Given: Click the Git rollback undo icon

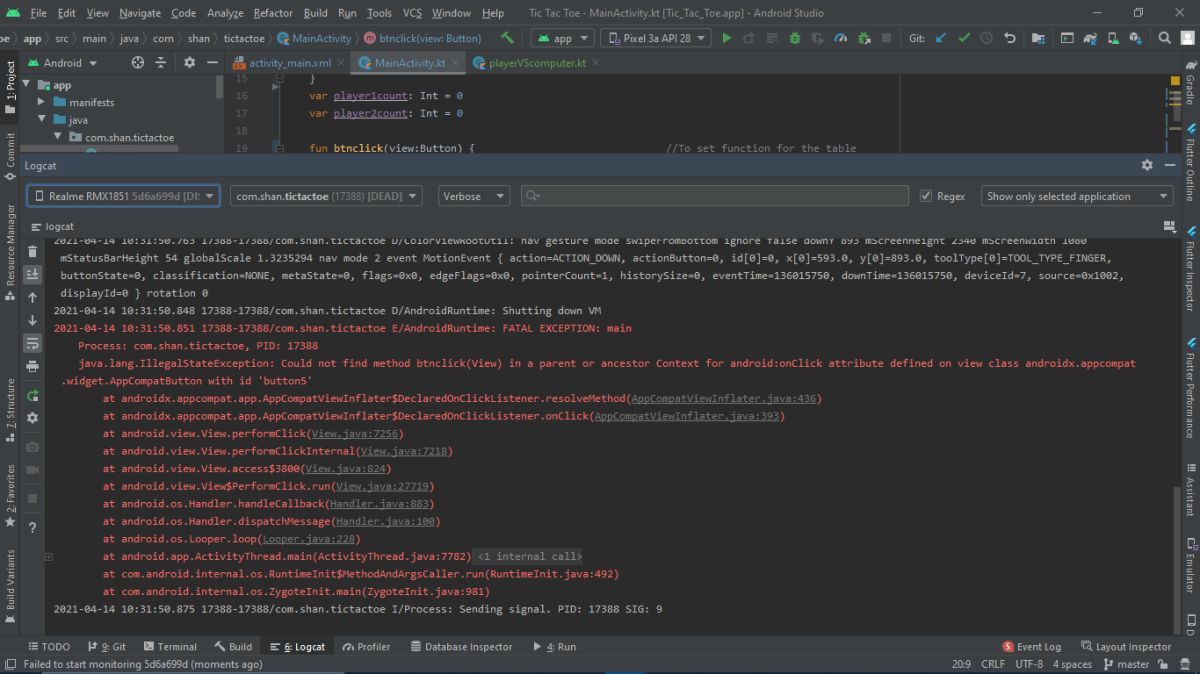Looking at the screenshot, I should [x=1009, y=38].
